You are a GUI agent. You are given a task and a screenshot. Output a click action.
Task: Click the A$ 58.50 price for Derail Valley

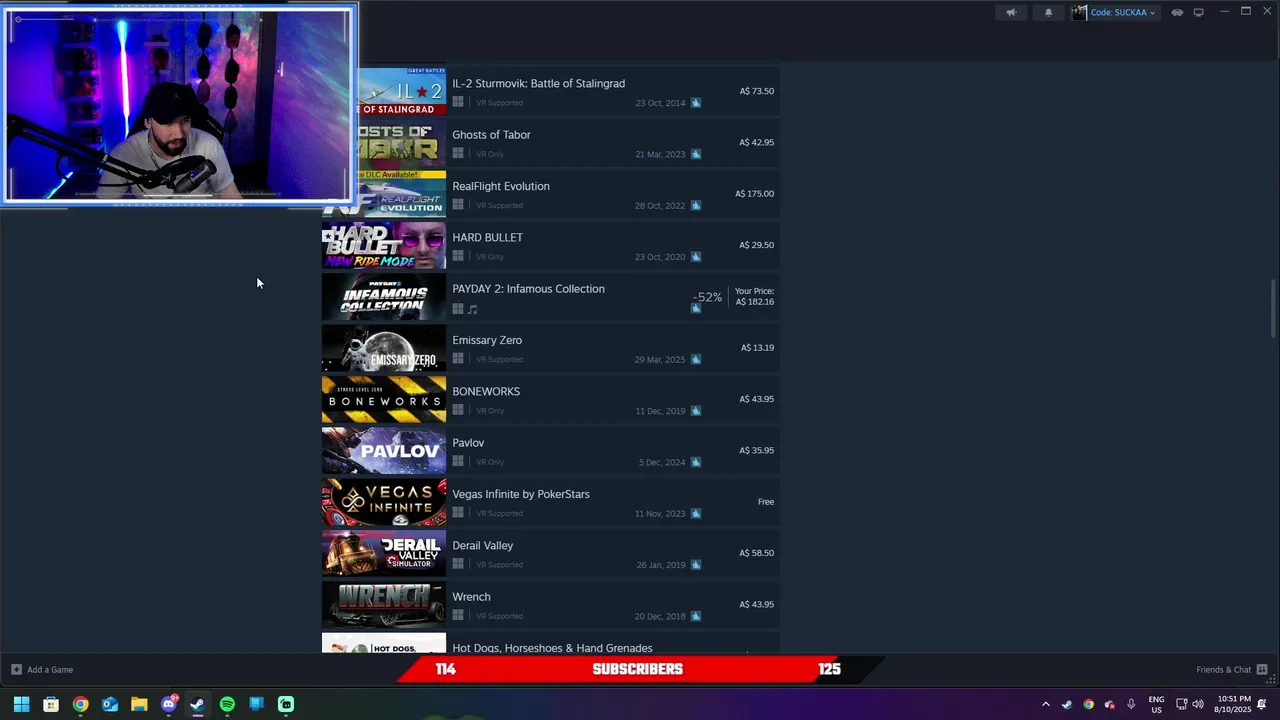click(756, 552)
